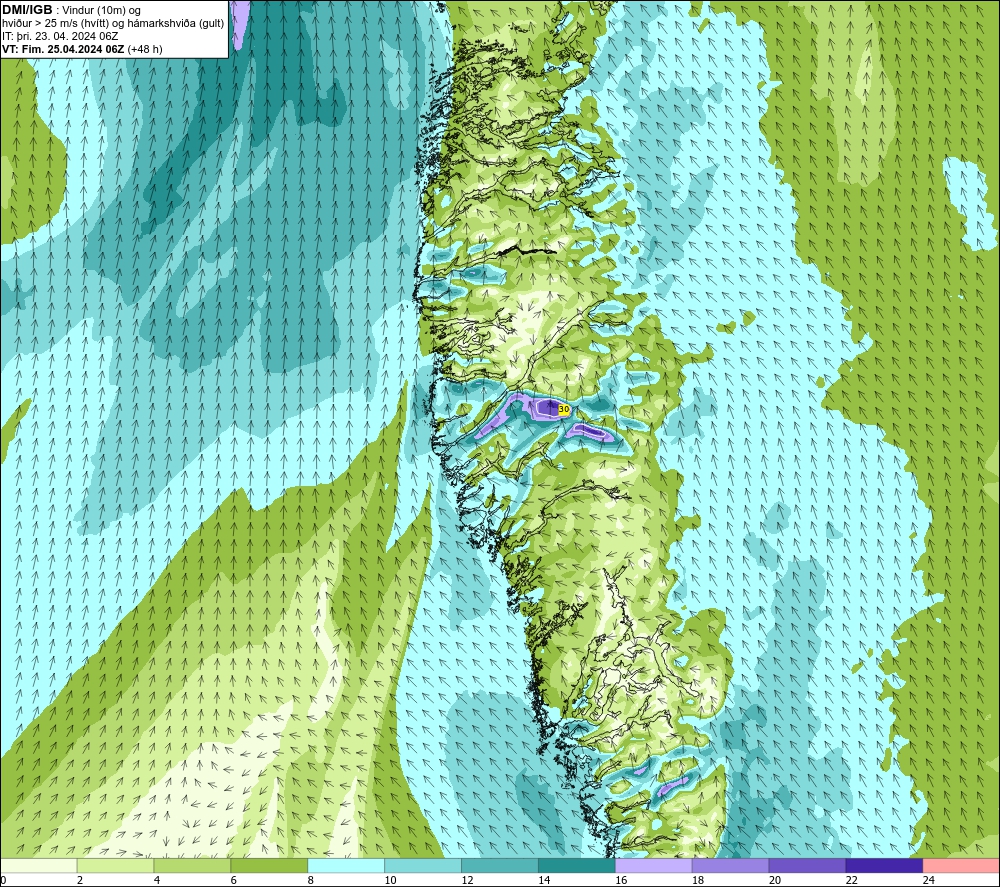Click the 'IT: þri. 23. 04. 2024 06Z' line

click(60, 36)
